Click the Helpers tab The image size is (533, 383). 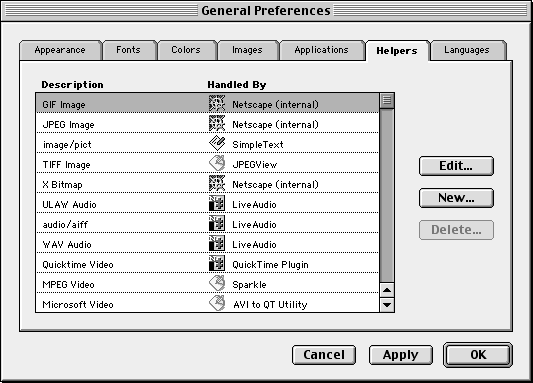point(397,51)
